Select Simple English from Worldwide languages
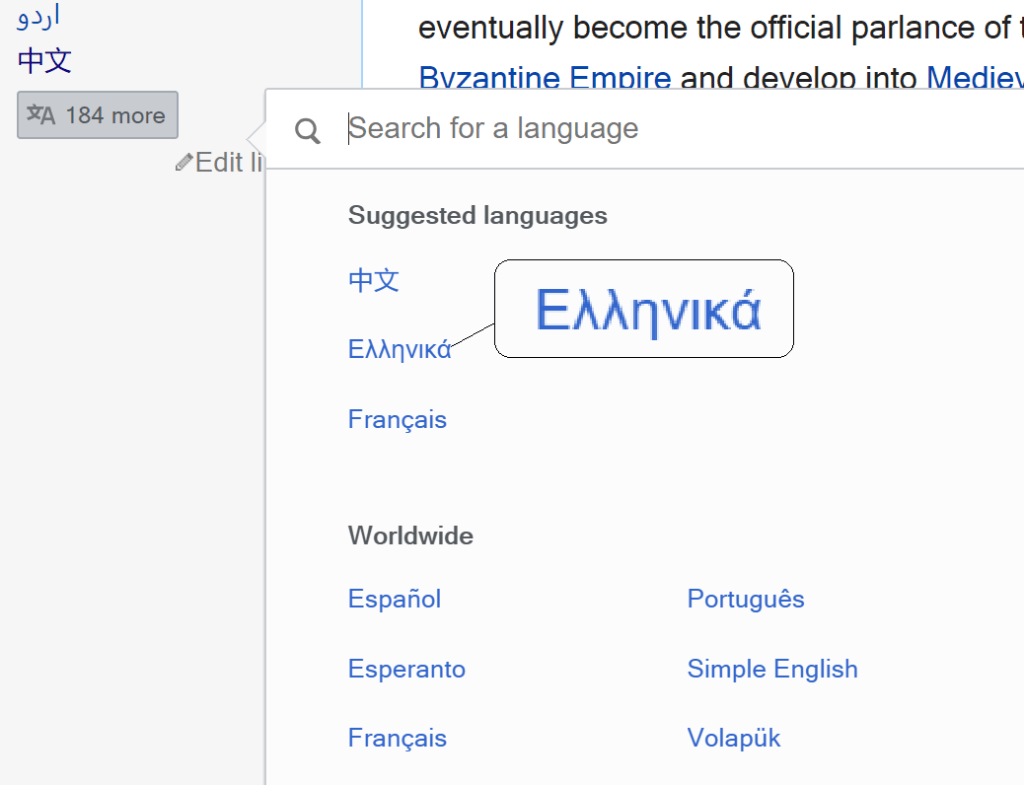This screenshot has height=785, width=1024. 772,669
